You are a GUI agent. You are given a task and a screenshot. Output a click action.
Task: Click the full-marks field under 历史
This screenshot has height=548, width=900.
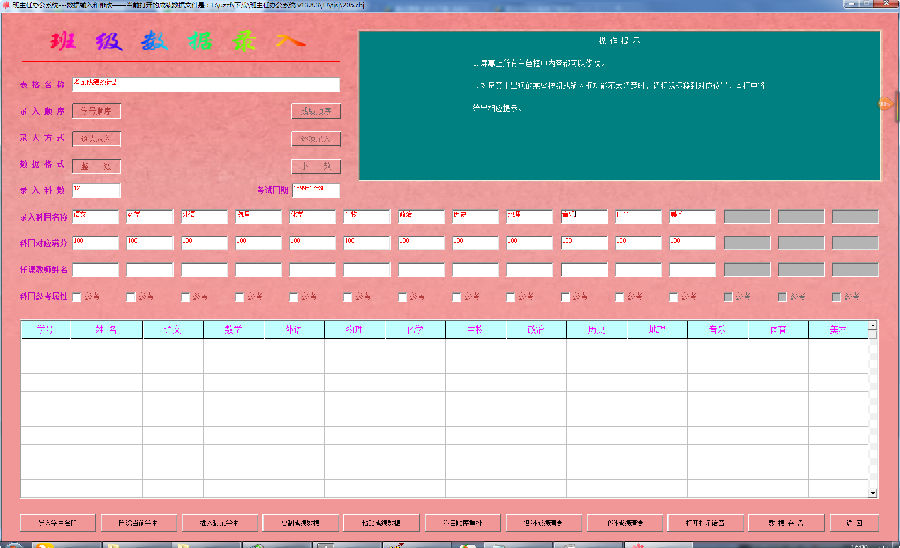[x=475, y=243]
